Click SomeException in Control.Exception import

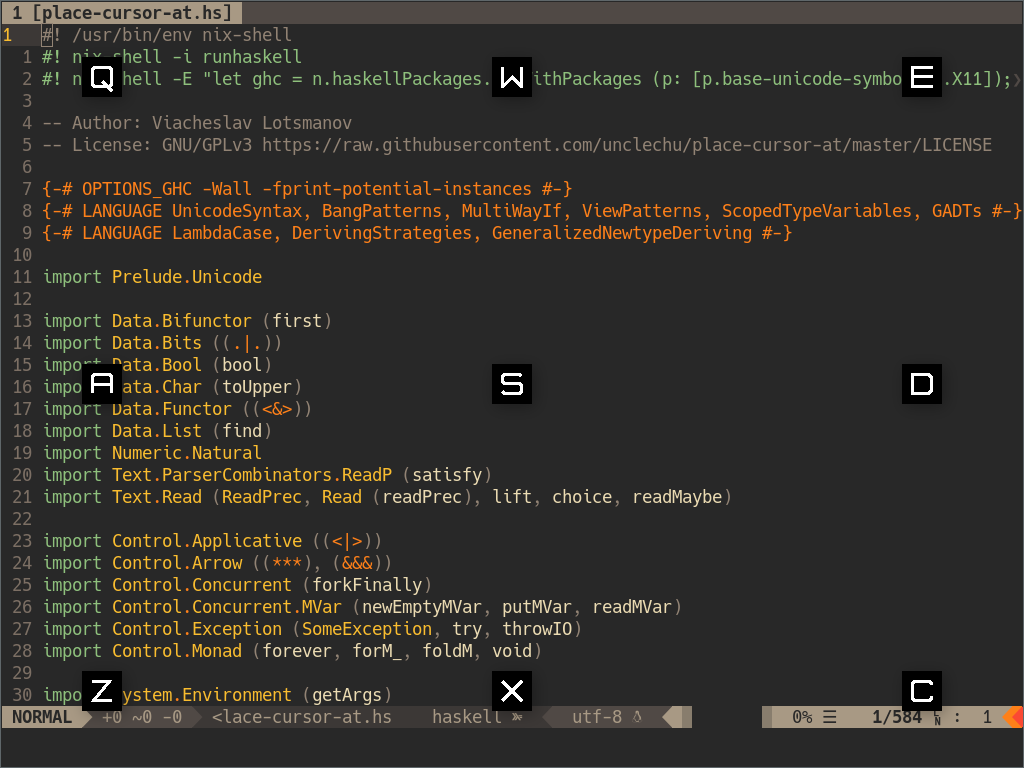click(367, 629)
